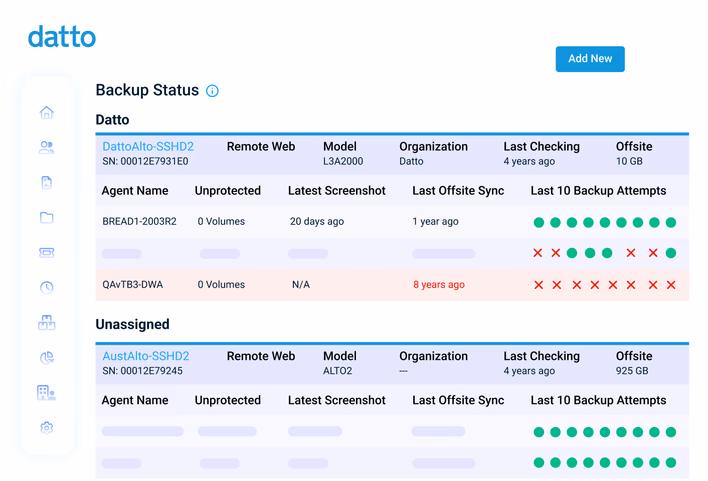Click the datto logo
The image size is (708, 481).
click(x=62, y=37)
